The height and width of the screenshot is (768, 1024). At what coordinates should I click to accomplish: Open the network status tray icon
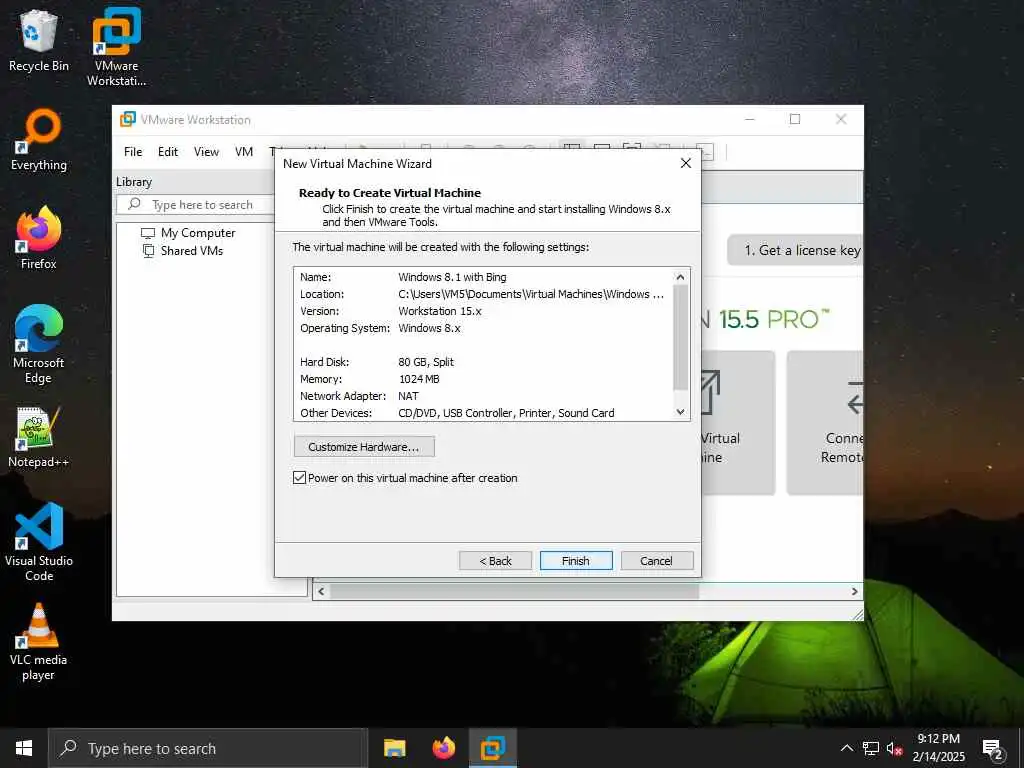[x=871, y=748]
